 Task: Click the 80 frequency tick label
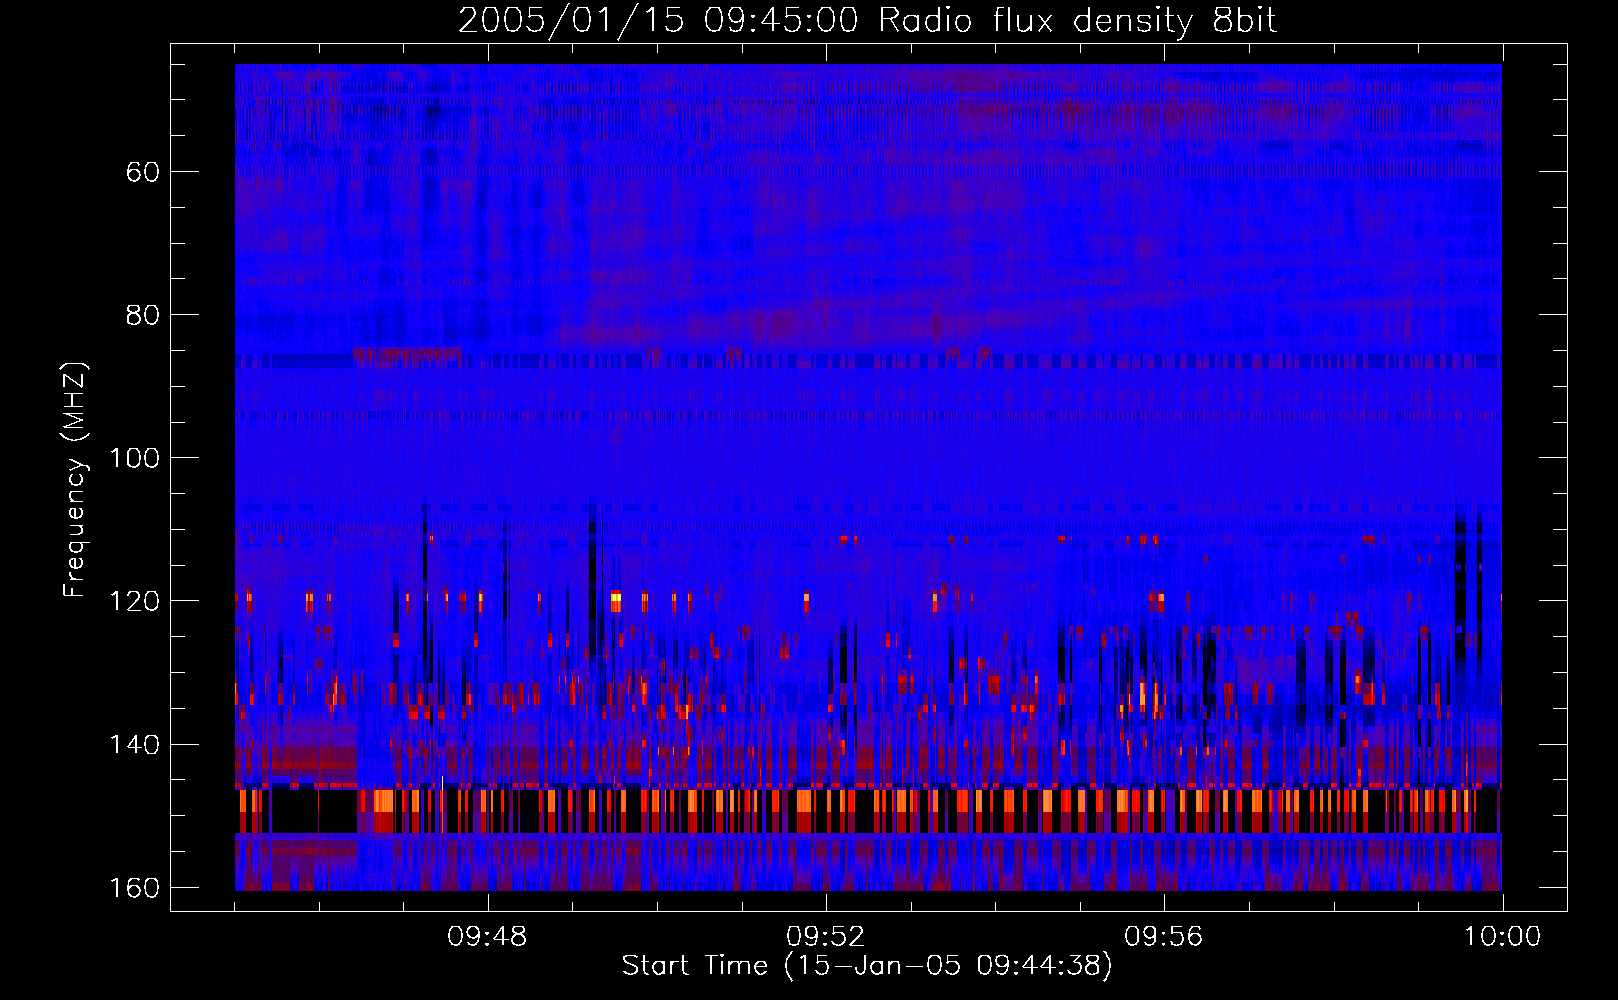pyautogui.click(x=143, y=315)
